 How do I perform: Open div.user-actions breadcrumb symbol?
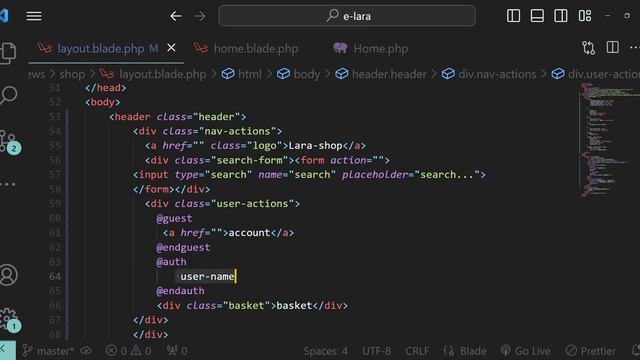[x=596, y=74]
